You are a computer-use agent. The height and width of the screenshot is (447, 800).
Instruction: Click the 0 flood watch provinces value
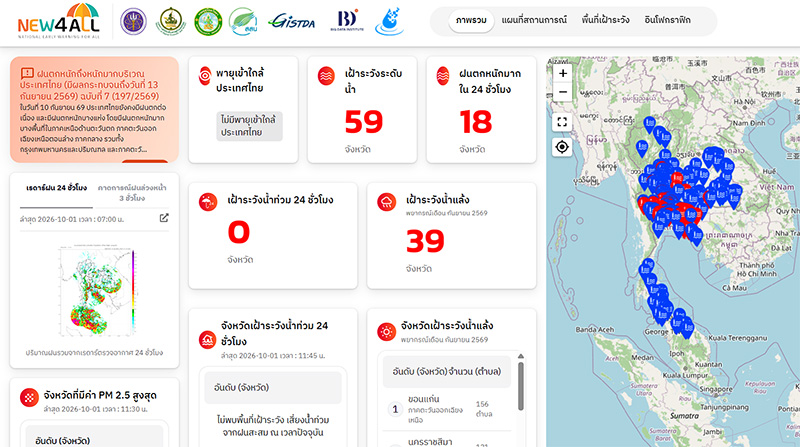click(238, 232)
